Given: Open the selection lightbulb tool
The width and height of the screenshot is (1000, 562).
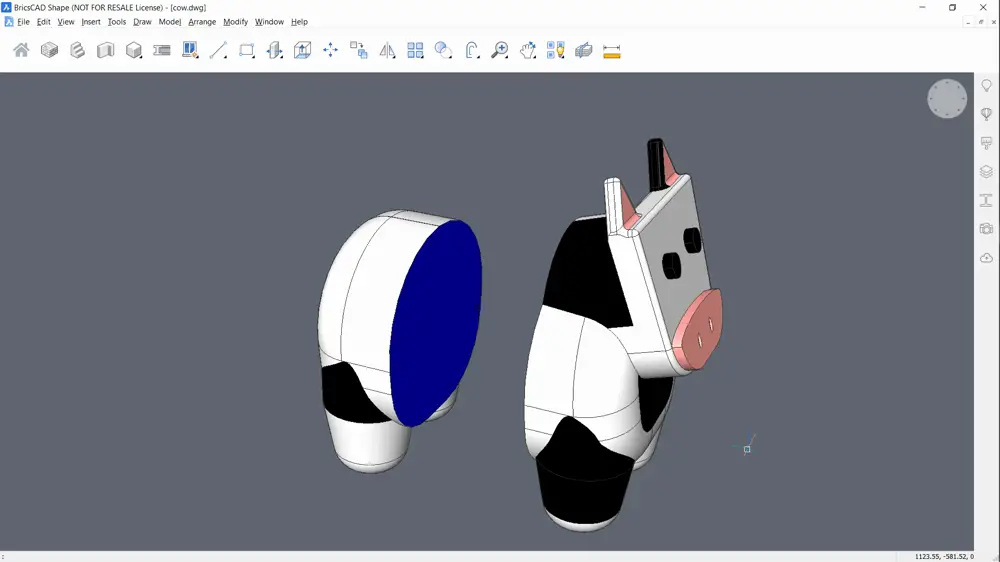Looking at the screenshot, I should [555, 50].
